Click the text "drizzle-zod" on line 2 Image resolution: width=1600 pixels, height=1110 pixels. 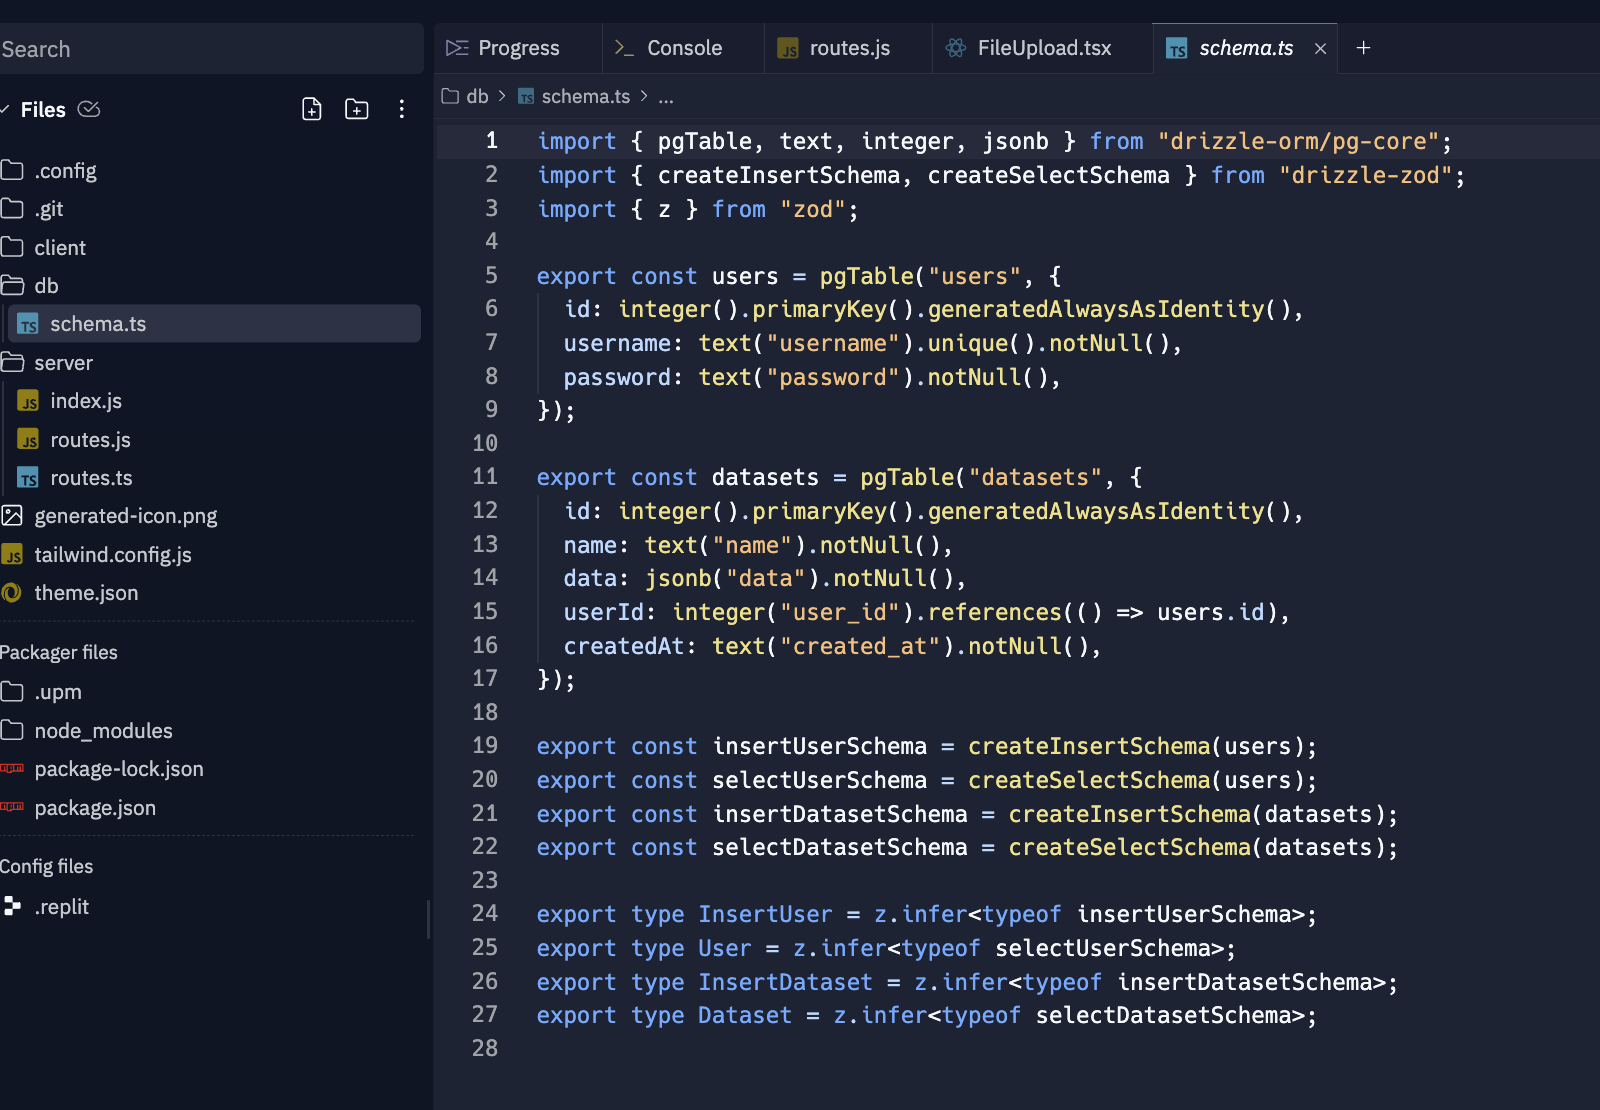pos(1365,175)
